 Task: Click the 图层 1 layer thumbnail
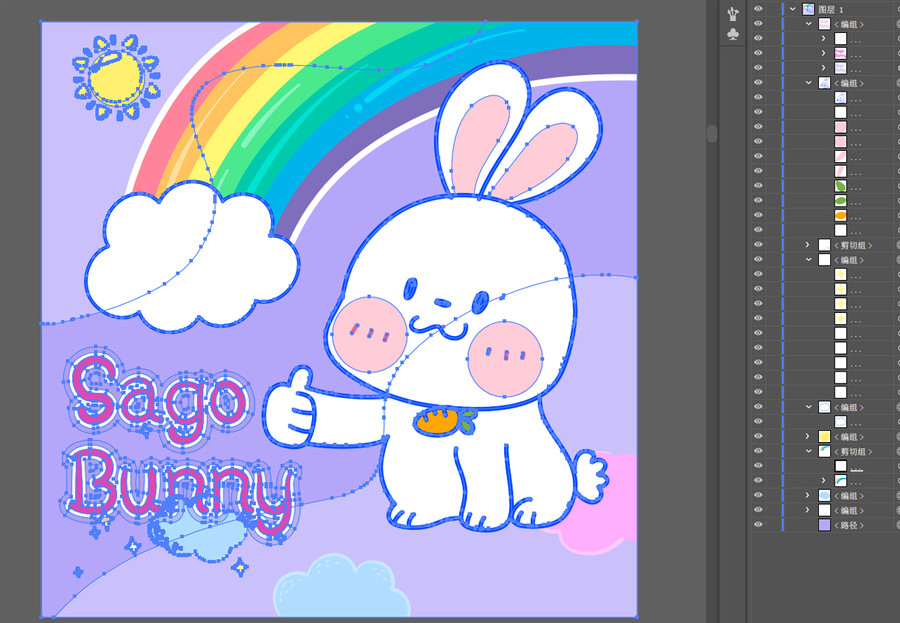point(808,9)
